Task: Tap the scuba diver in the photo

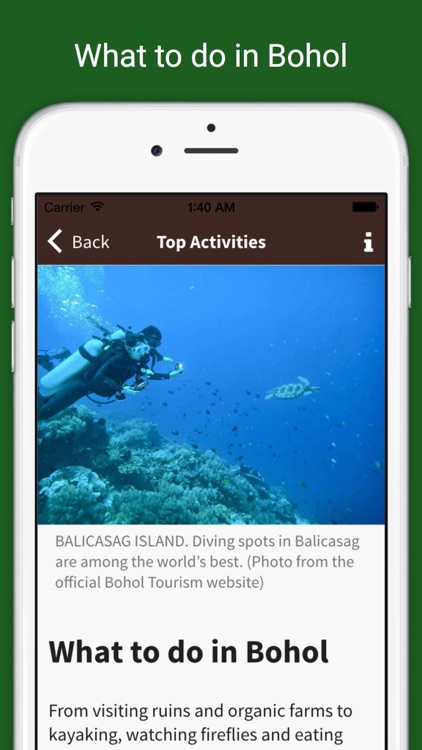Action: 108,366
